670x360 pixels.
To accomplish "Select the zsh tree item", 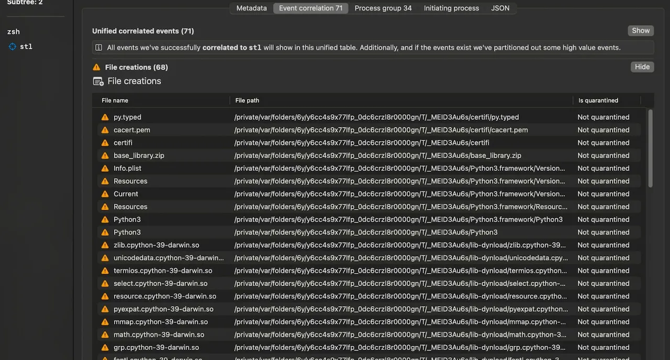I will [13, 32].
